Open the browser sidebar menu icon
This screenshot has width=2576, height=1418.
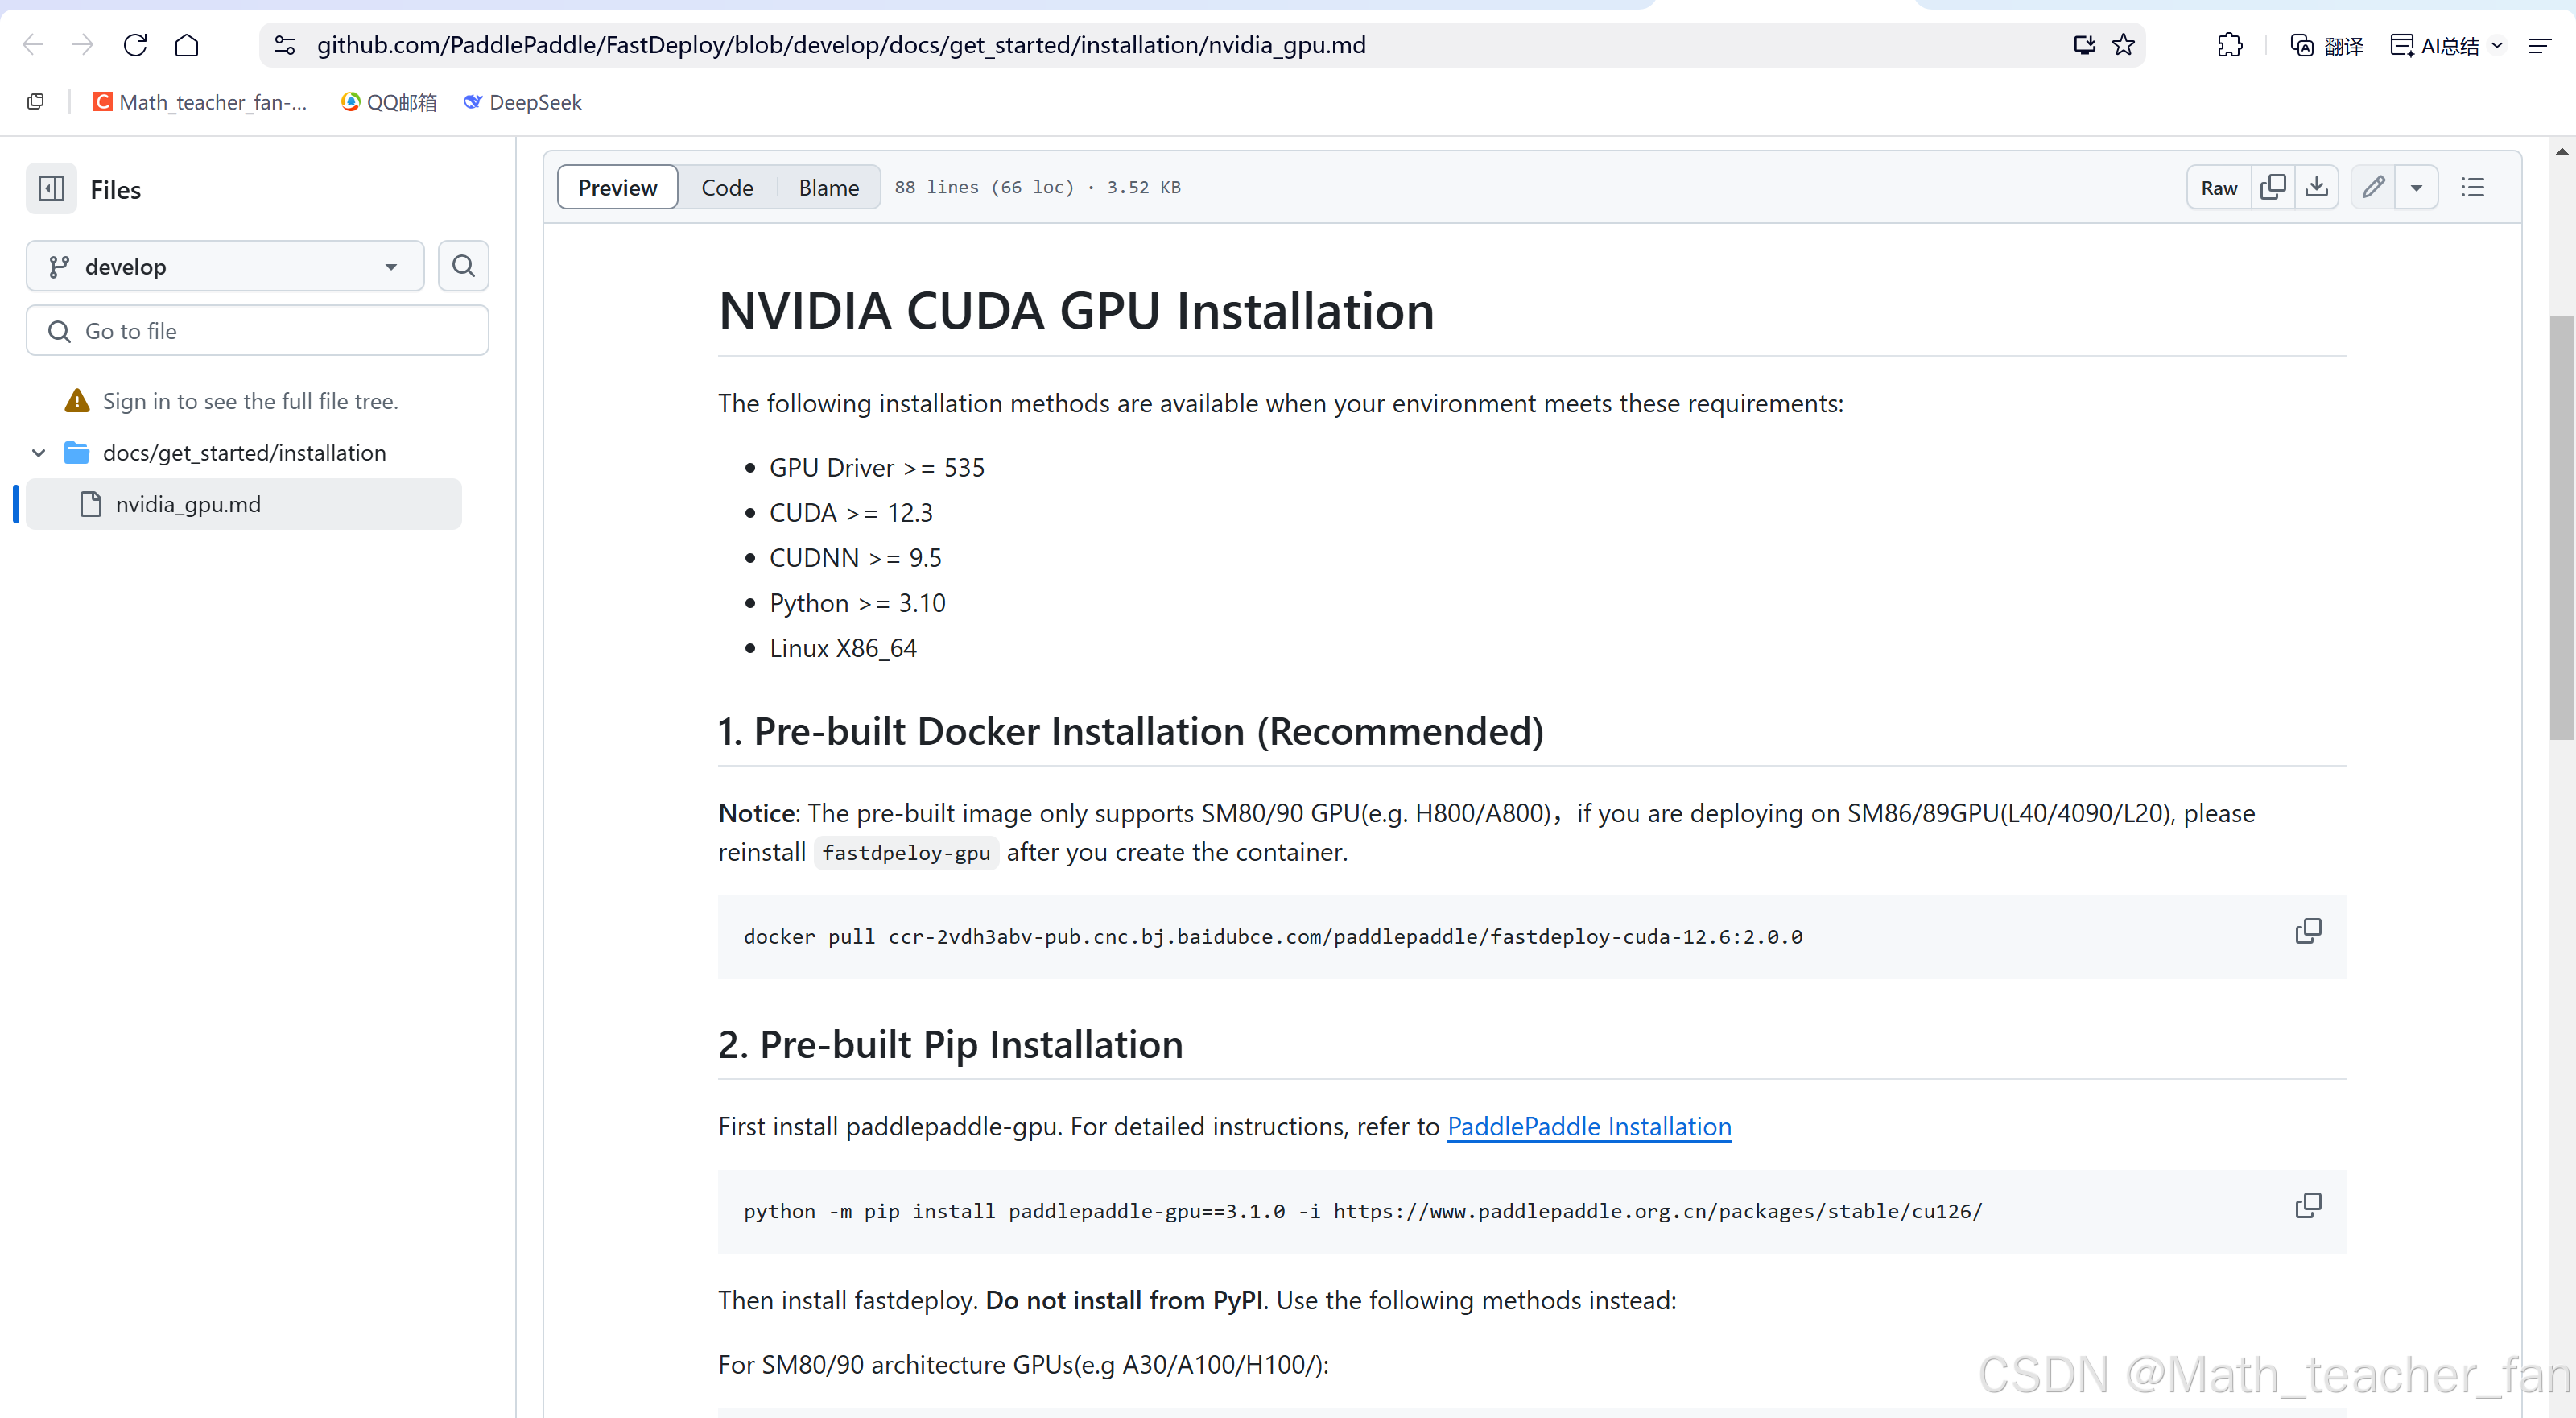pyautogui.click(x=2540, y=45)
